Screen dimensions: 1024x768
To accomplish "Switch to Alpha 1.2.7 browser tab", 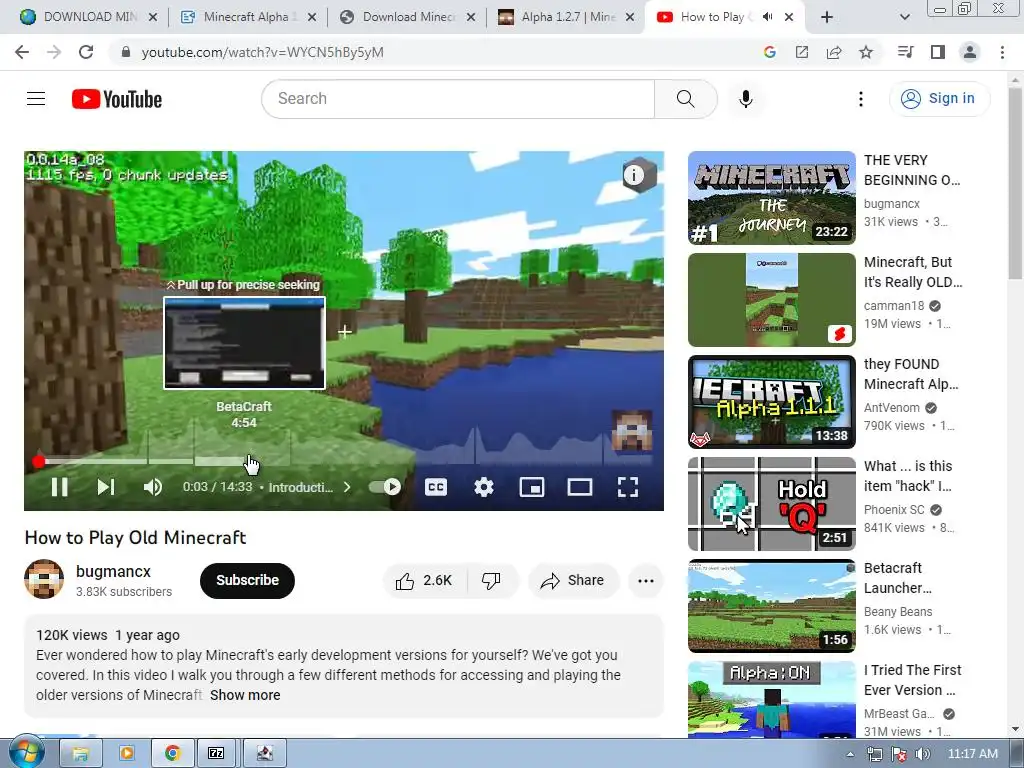I will (567, 17).
